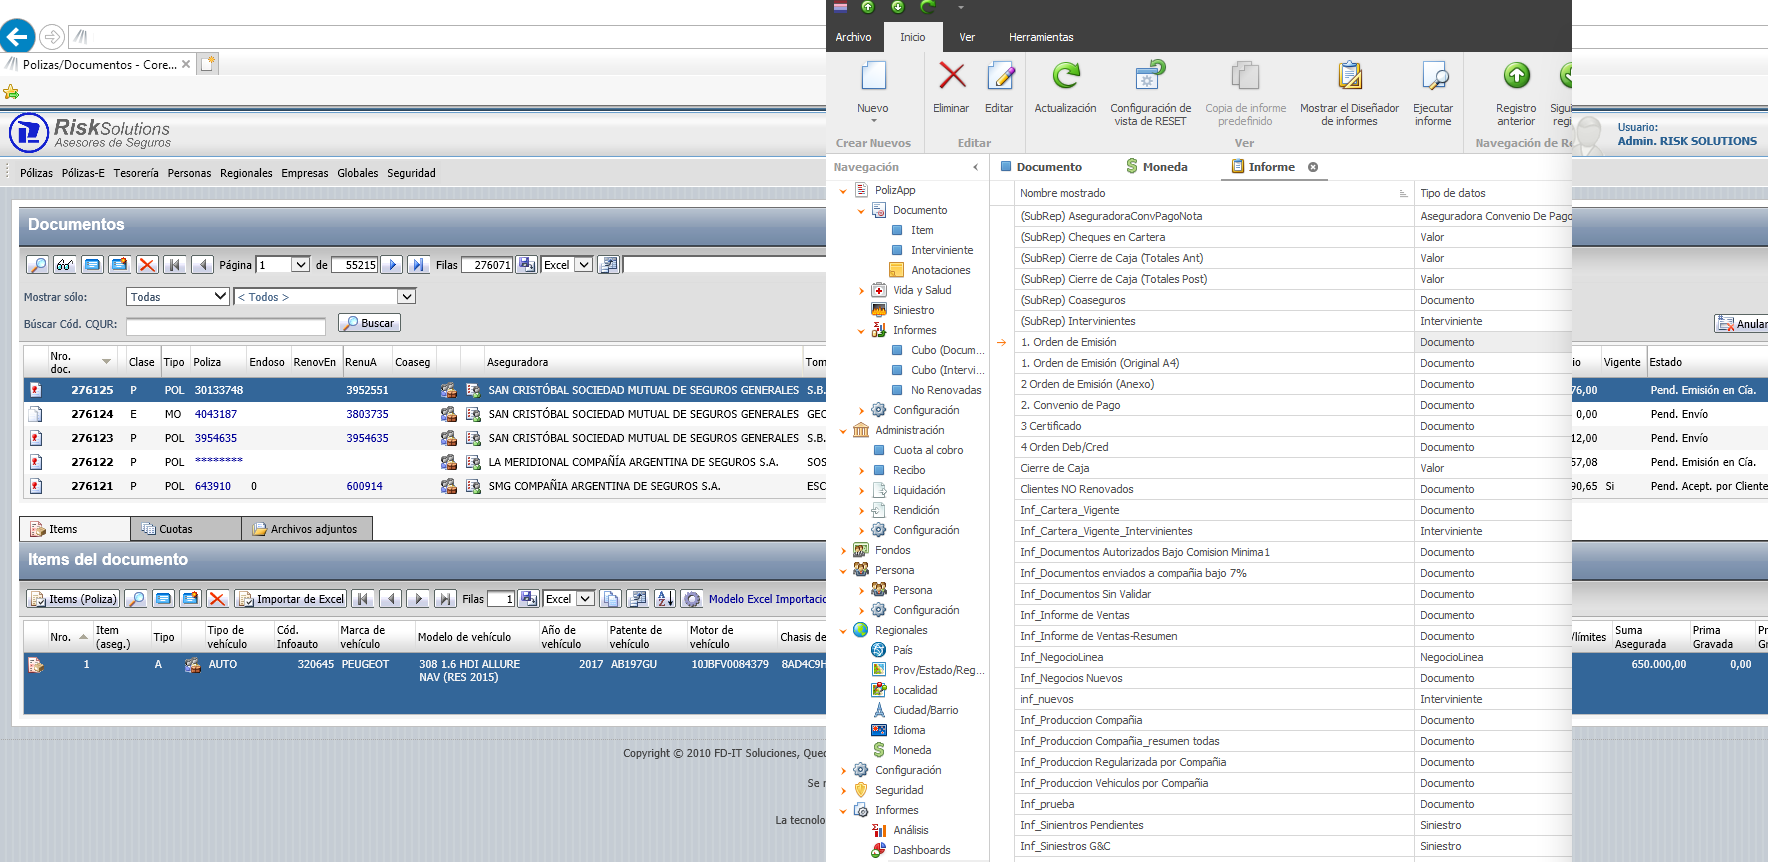Select Dashboards in navigation tree
Image resolution: width=1768 pixels, height=862 pixels.
pyautogui.click(x=922, y=850)
